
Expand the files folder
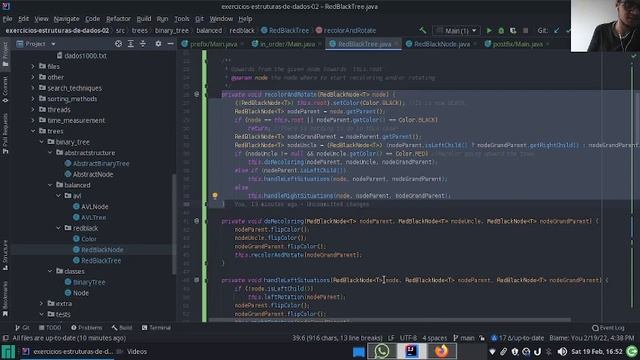(33, 66)
